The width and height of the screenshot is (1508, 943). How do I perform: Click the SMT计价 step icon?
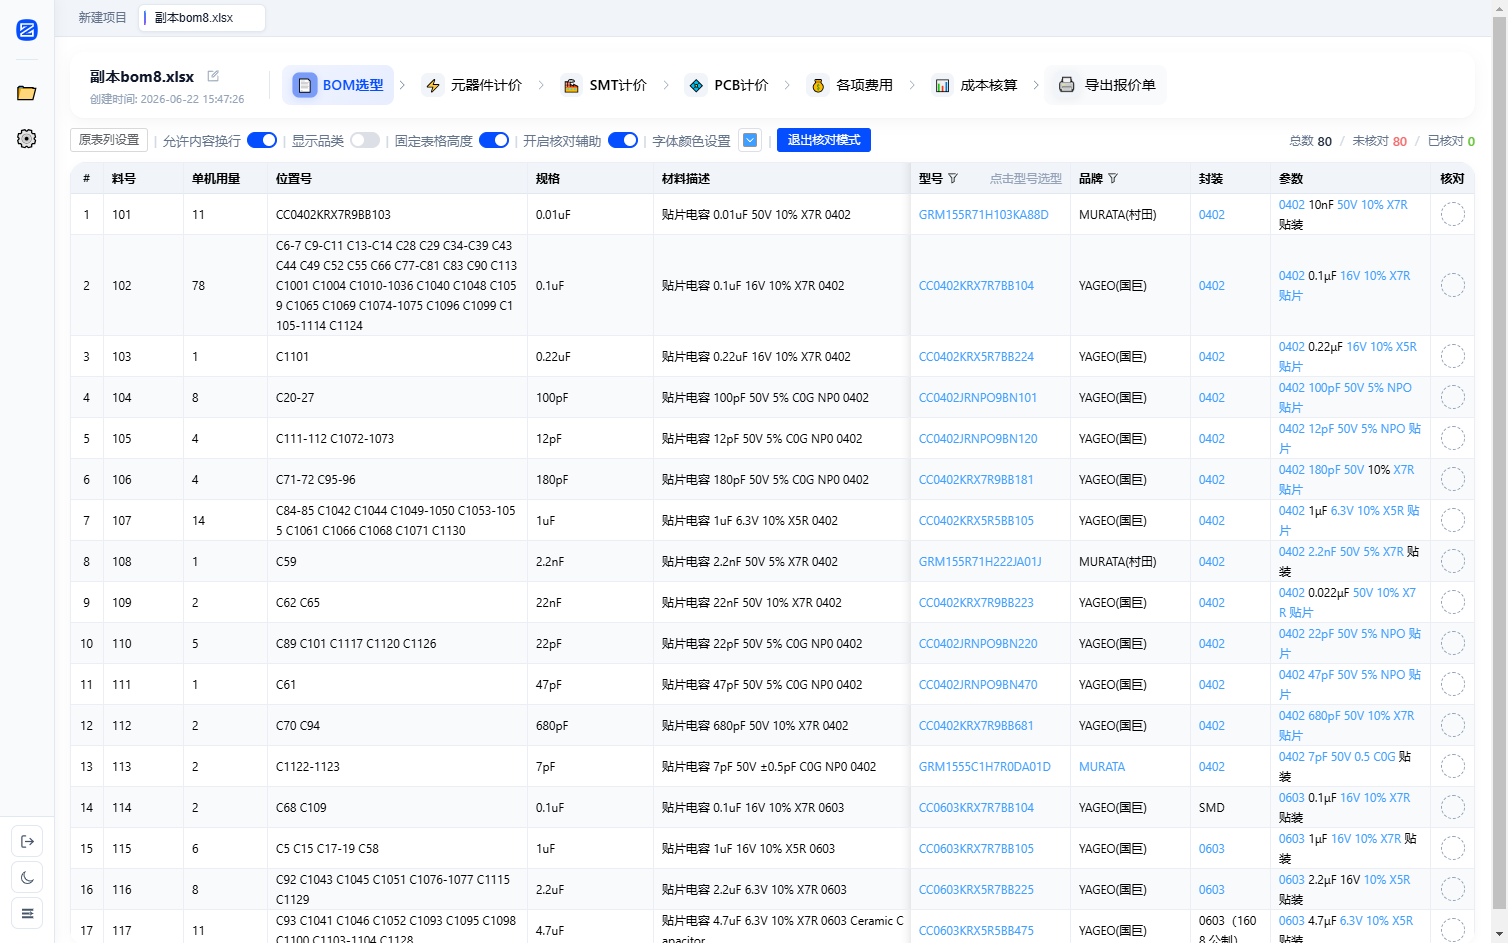[x=571, y=85]
